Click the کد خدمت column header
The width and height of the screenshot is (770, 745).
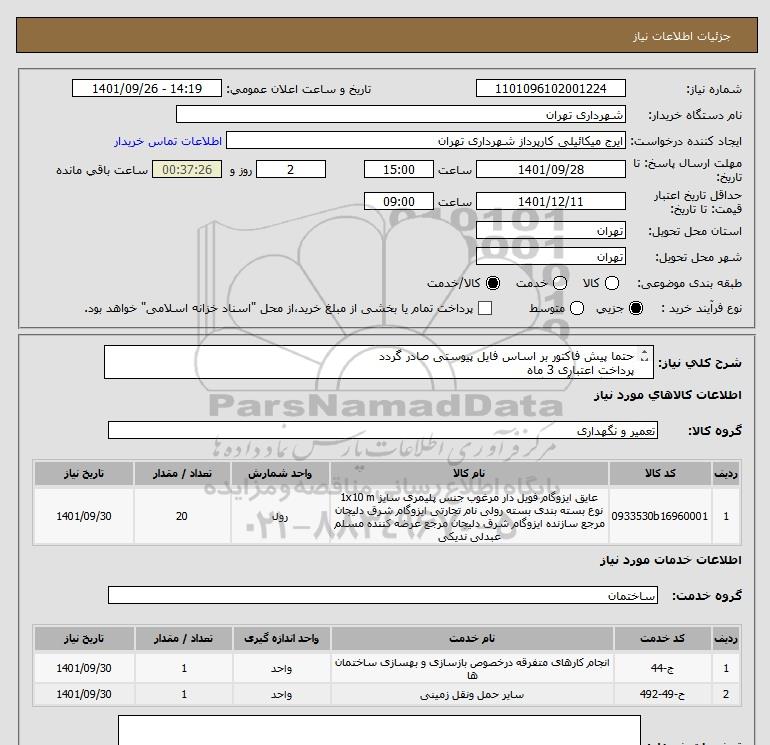click(662, 638)
